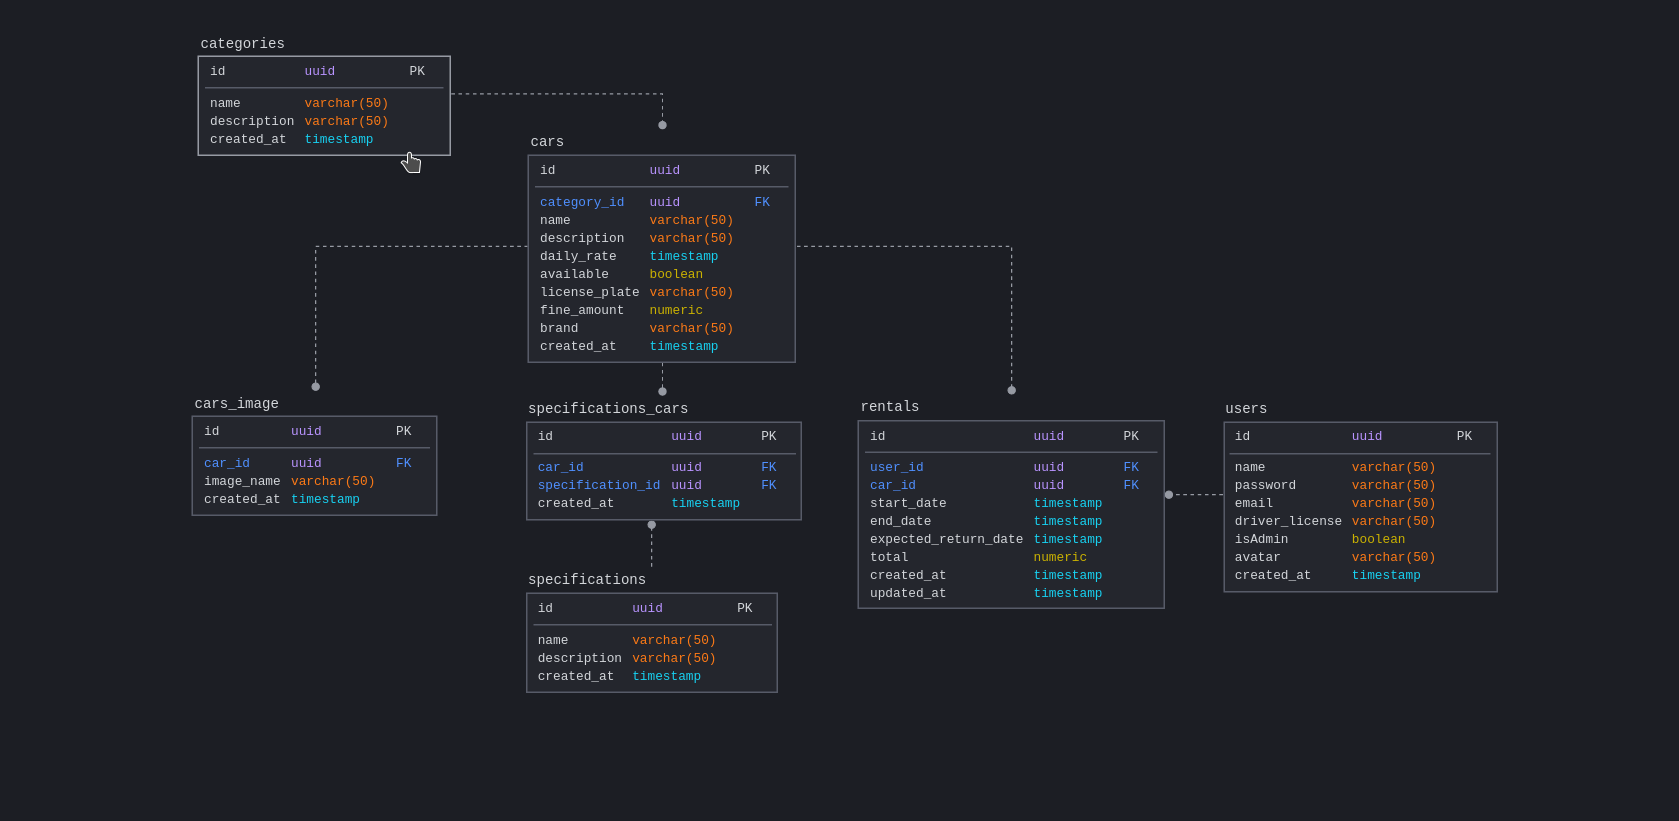Select uuid type of cars id
Viewport: 1679px width, 821px height.
[665, 170]
